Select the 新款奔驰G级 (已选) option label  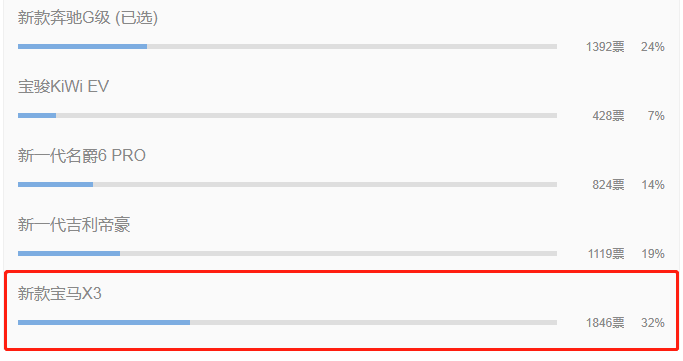pyautogui.click(x=88, y=18)
